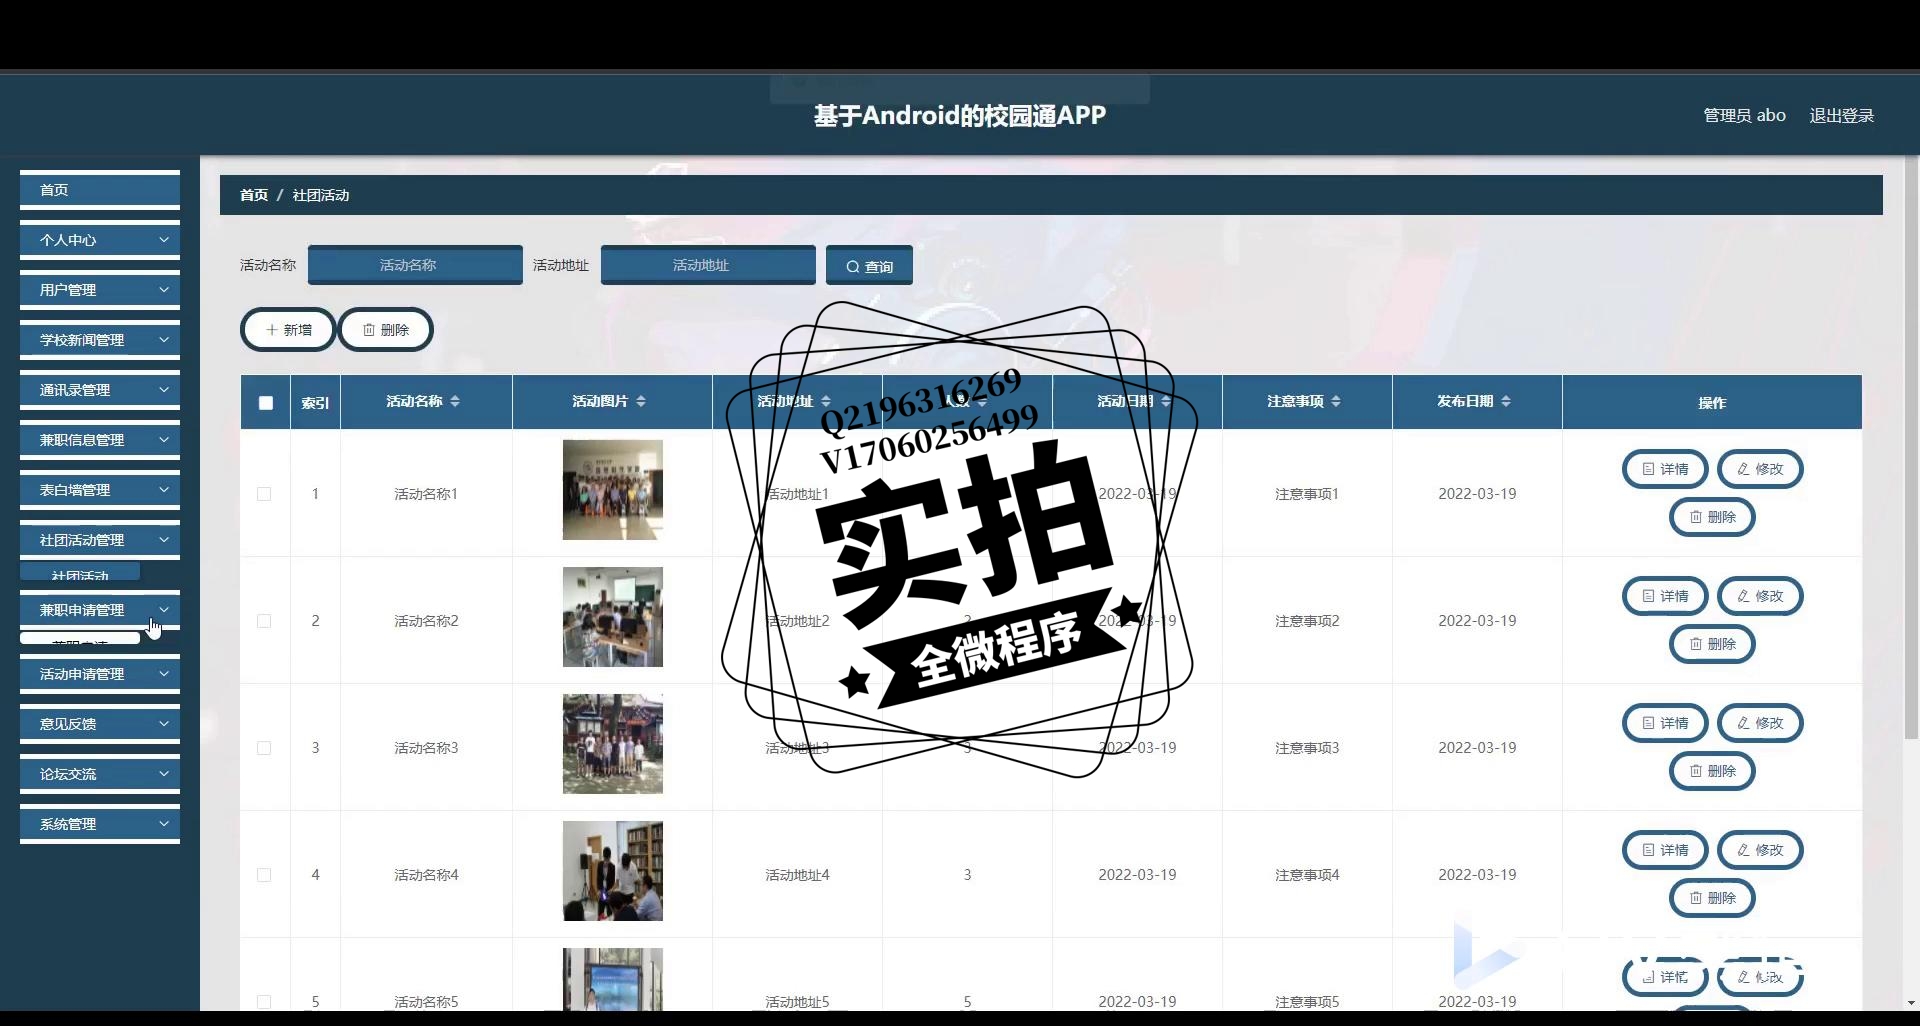Click 修改 for 活动名称2 row
The image size is (1920, 1026).
(x=1760, y=596)
